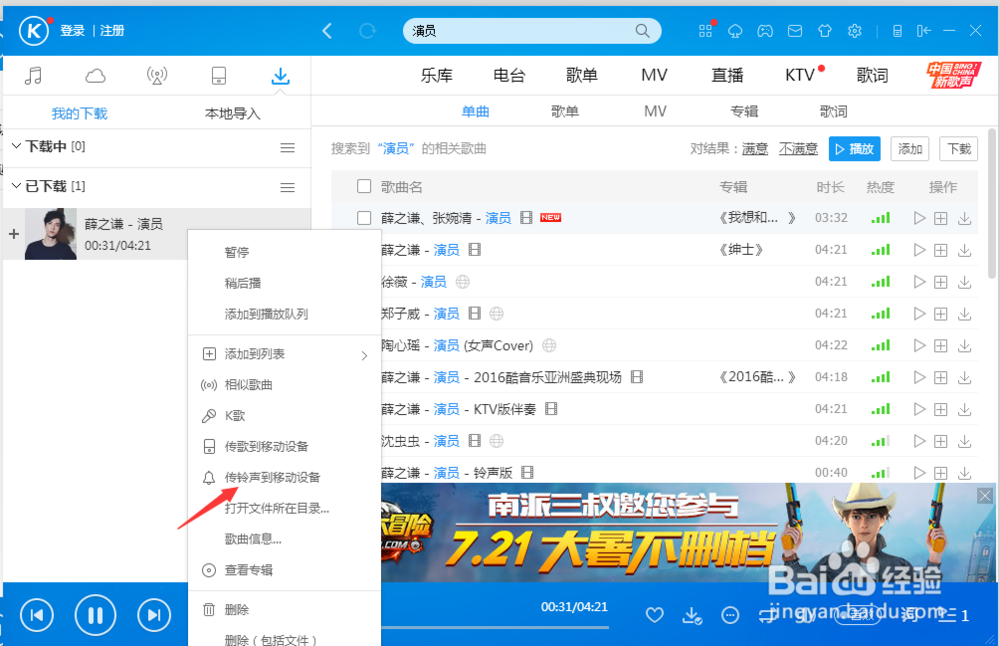Viewport: 1000px width, 646px height.
Task: Click the search input field
Action: [520, 31]
